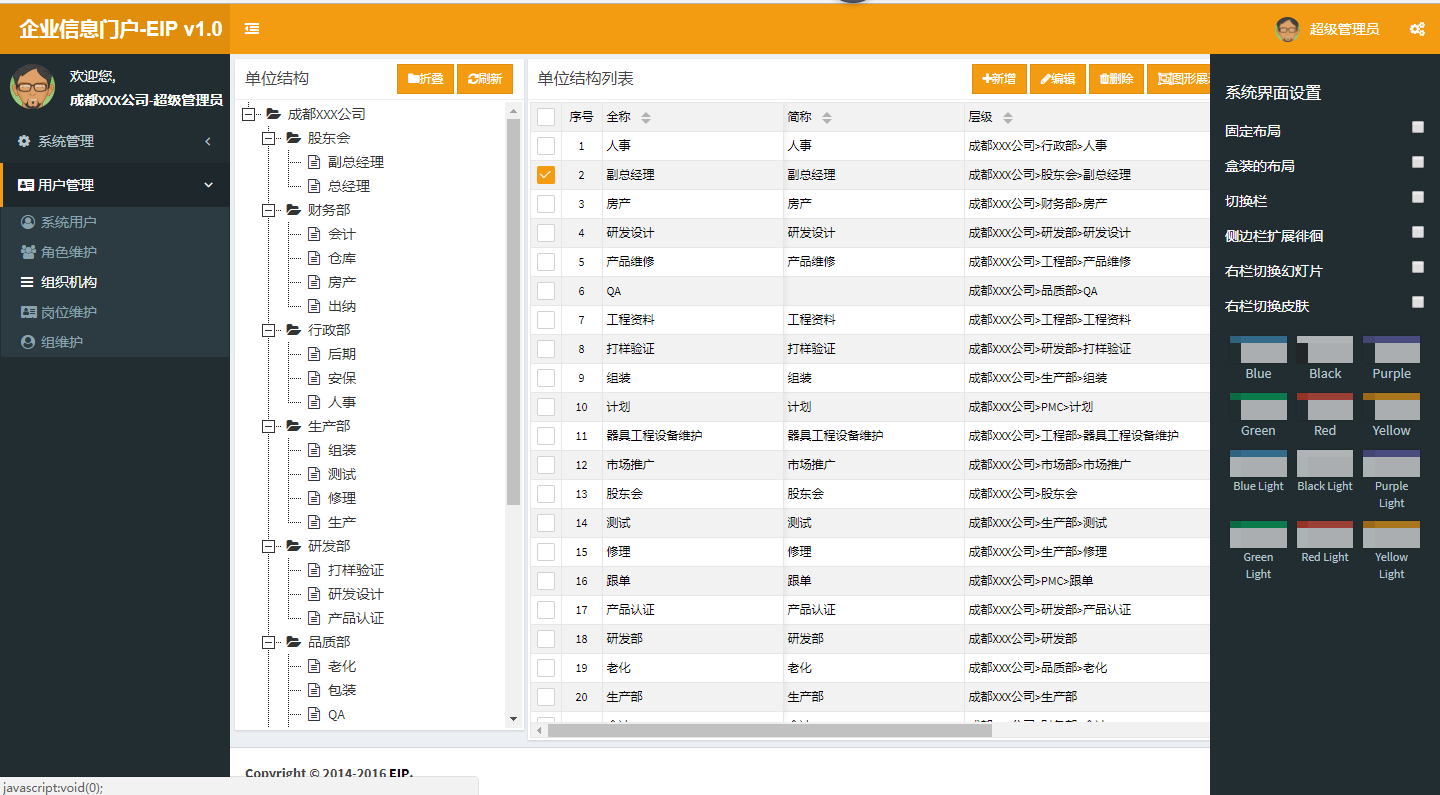Select the 研发设计 node in the tree
1440x795 pixels.
[356, 594]
